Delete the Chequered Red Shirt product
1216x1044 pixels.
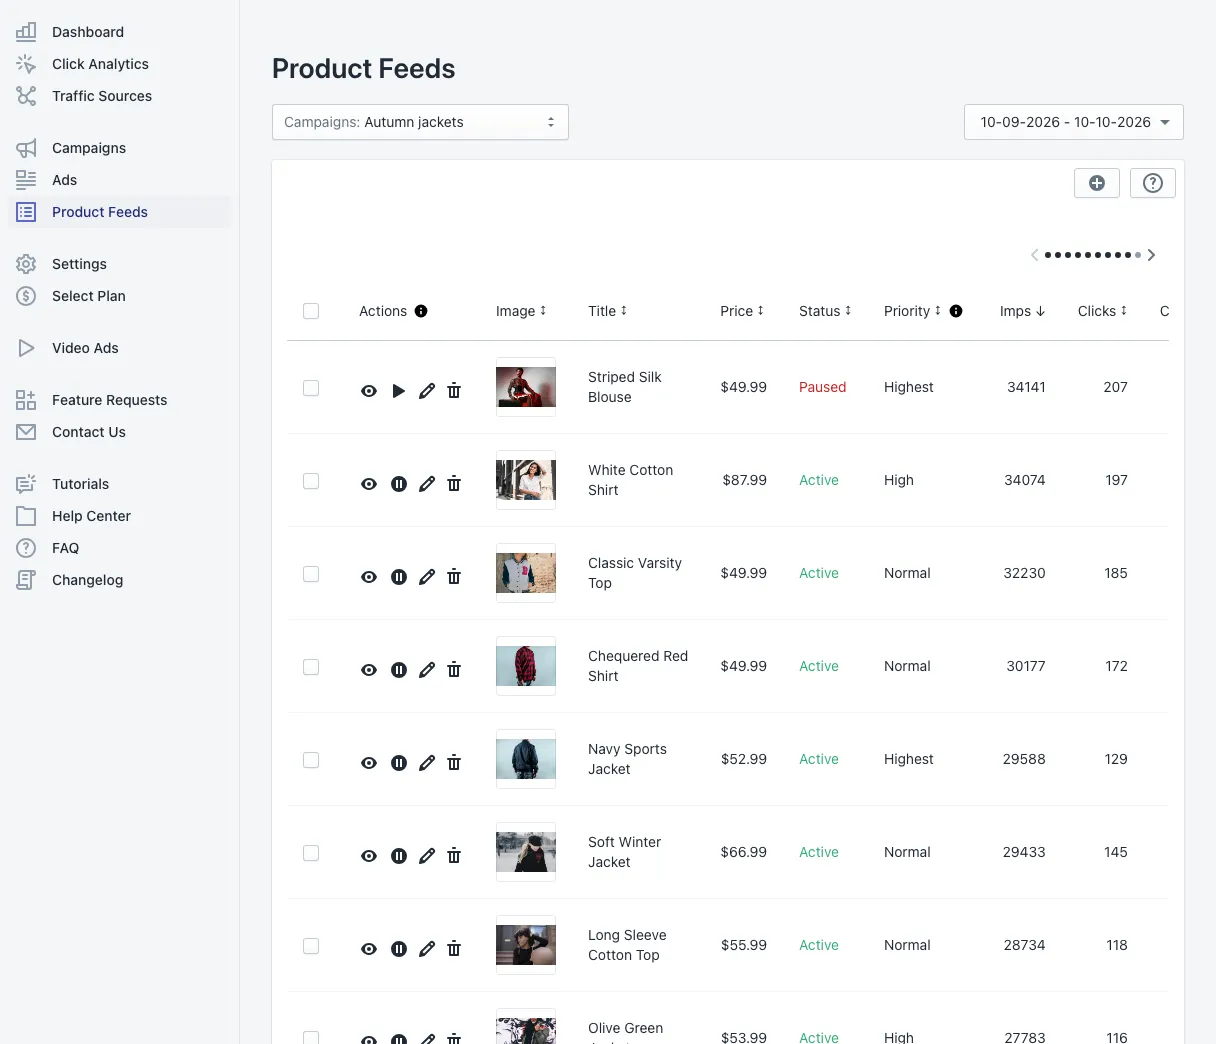(x=454, y=670)
